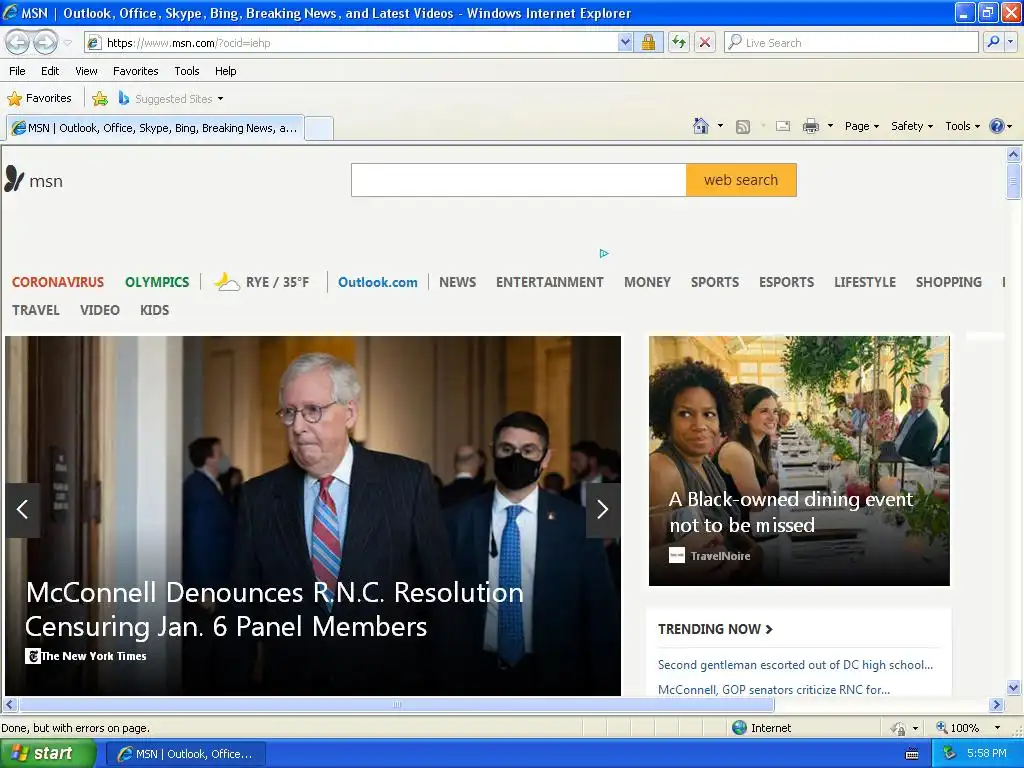1024x768 pixels.
Task: Expand the address bar history dropdown
Action: point(625,42)
